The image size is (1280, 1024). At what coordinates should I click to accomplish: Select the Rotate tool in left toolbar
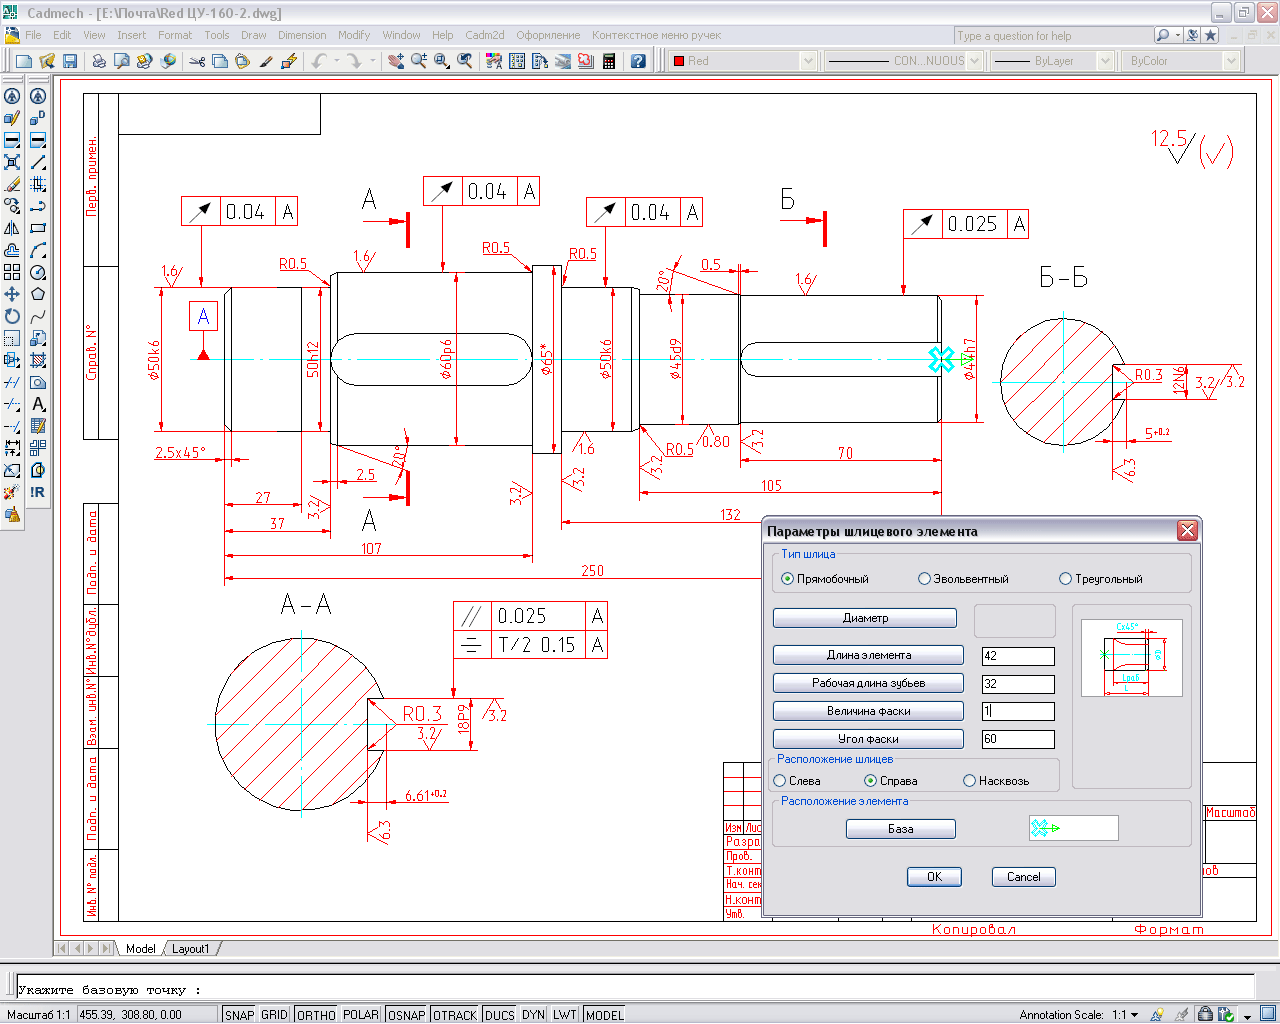pos(12,316)
